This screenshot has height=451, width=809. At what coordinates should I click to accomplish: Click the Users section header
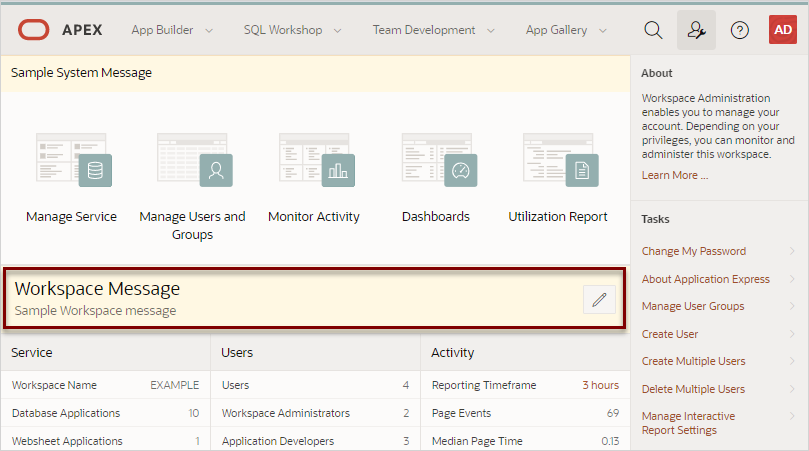pyautogui.click(x=237, y=352)
